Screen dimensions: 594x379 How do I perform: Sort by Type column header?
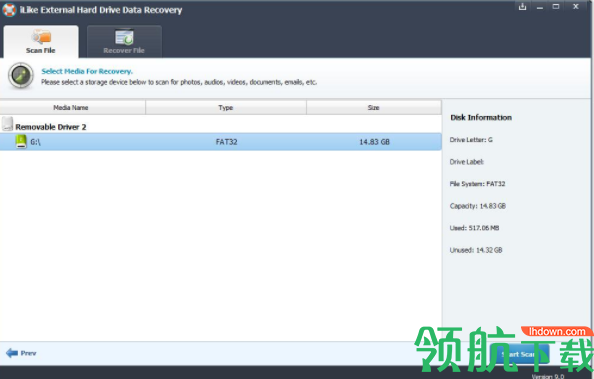click(226, 108)
